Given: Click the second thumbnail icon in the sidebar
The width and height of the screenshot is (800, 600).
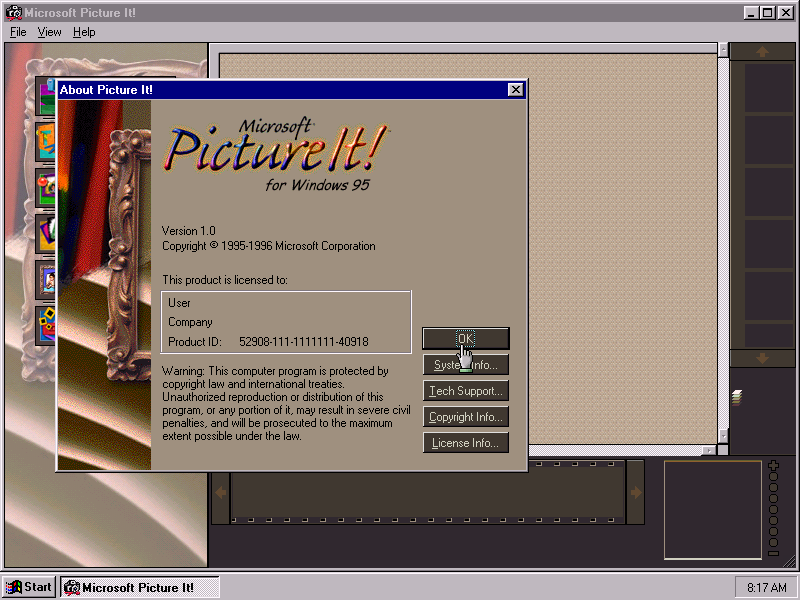Looking at the screenshot, I should (x=43, y=143).
